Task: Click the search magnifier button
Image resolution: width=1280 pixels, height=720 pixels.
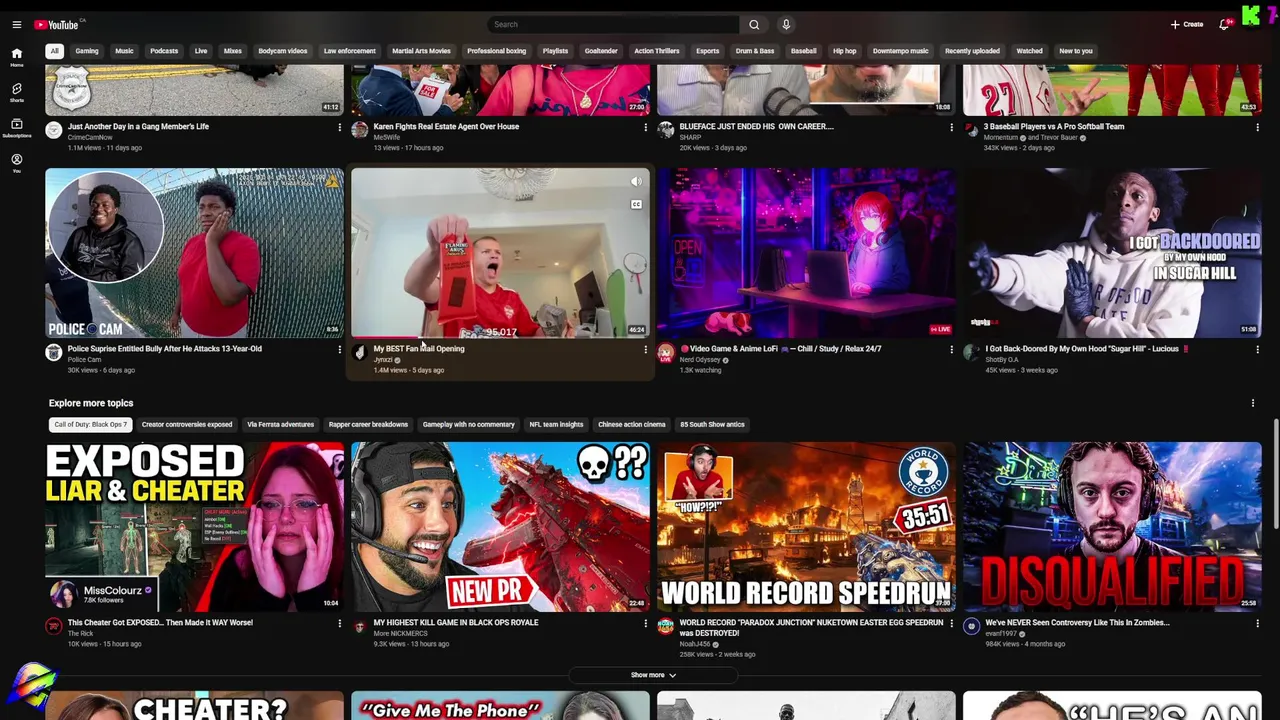Action: click(754, 24)
